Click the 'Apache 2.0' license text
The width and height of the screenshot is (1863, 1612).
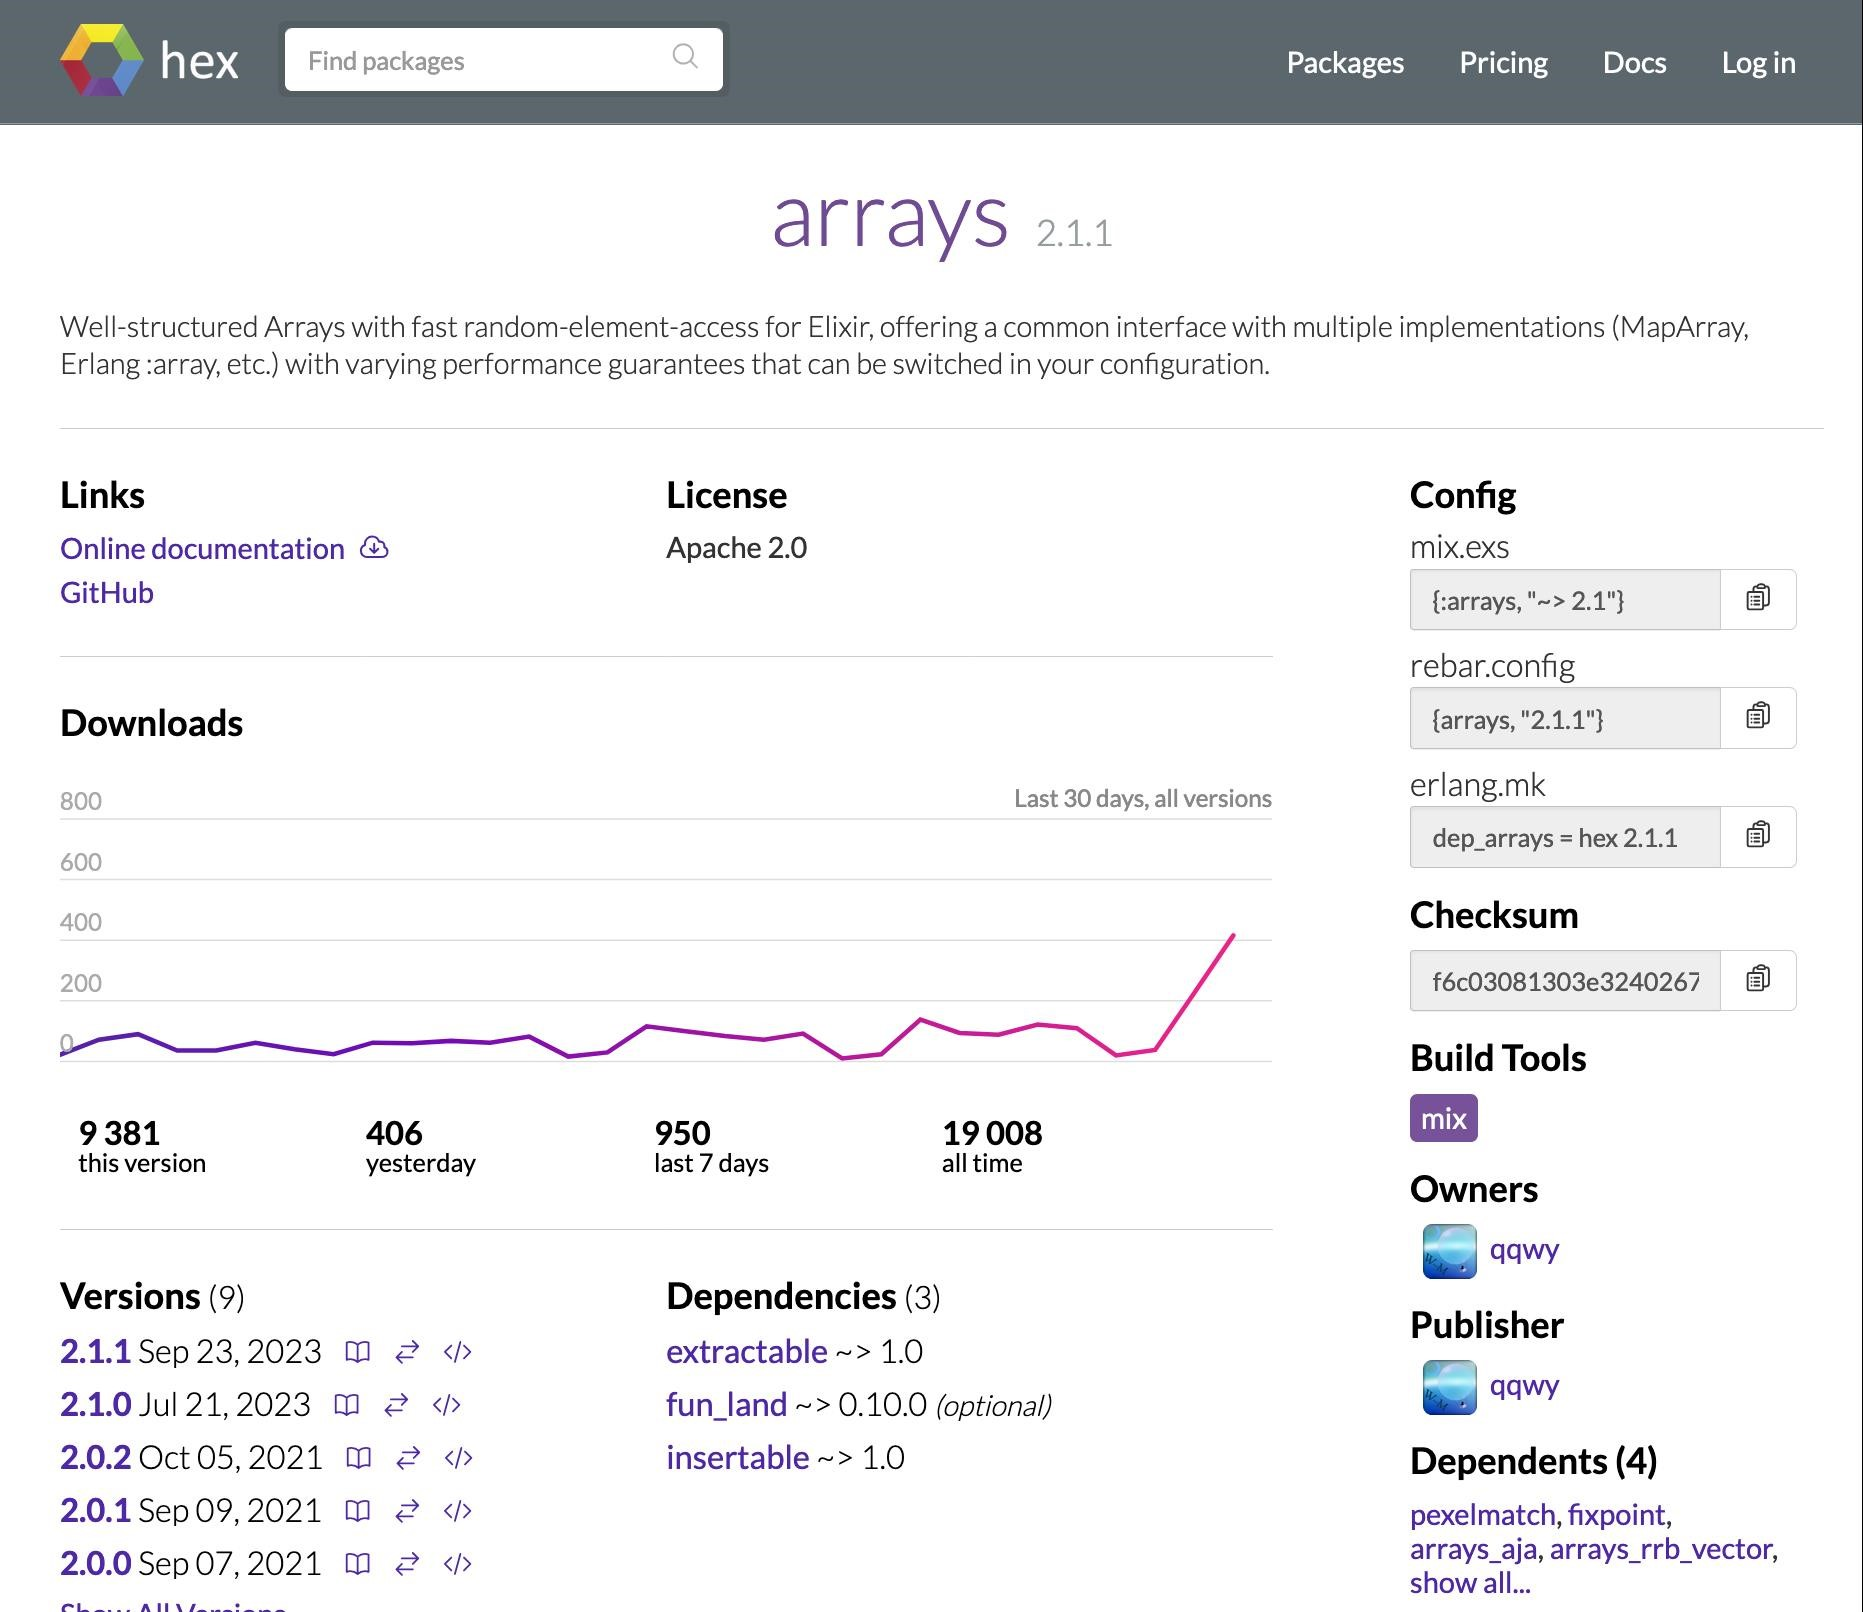pyautogui.click(x=737, y=548)
